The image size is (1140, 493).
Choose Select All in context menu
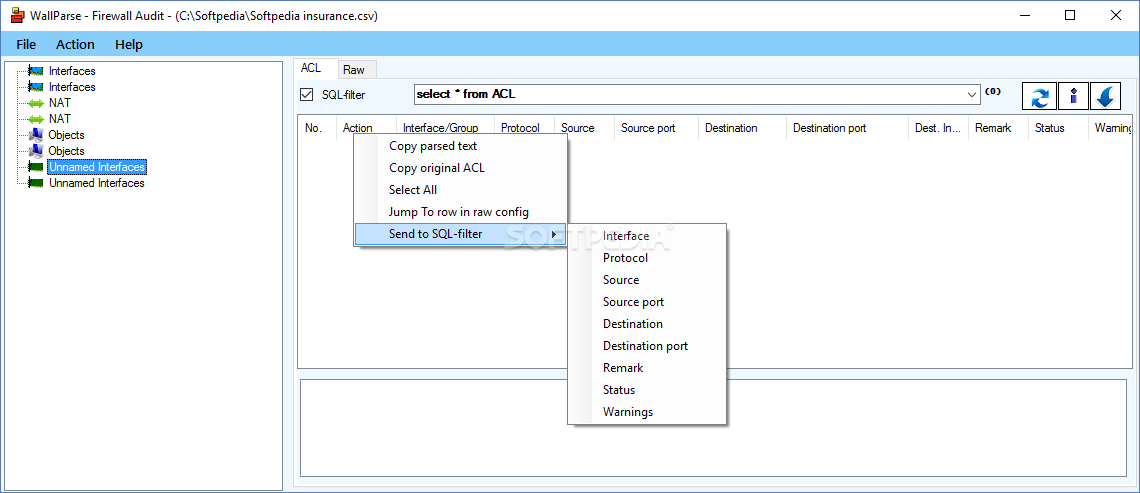pyautogui.click(x=460, y=190)
